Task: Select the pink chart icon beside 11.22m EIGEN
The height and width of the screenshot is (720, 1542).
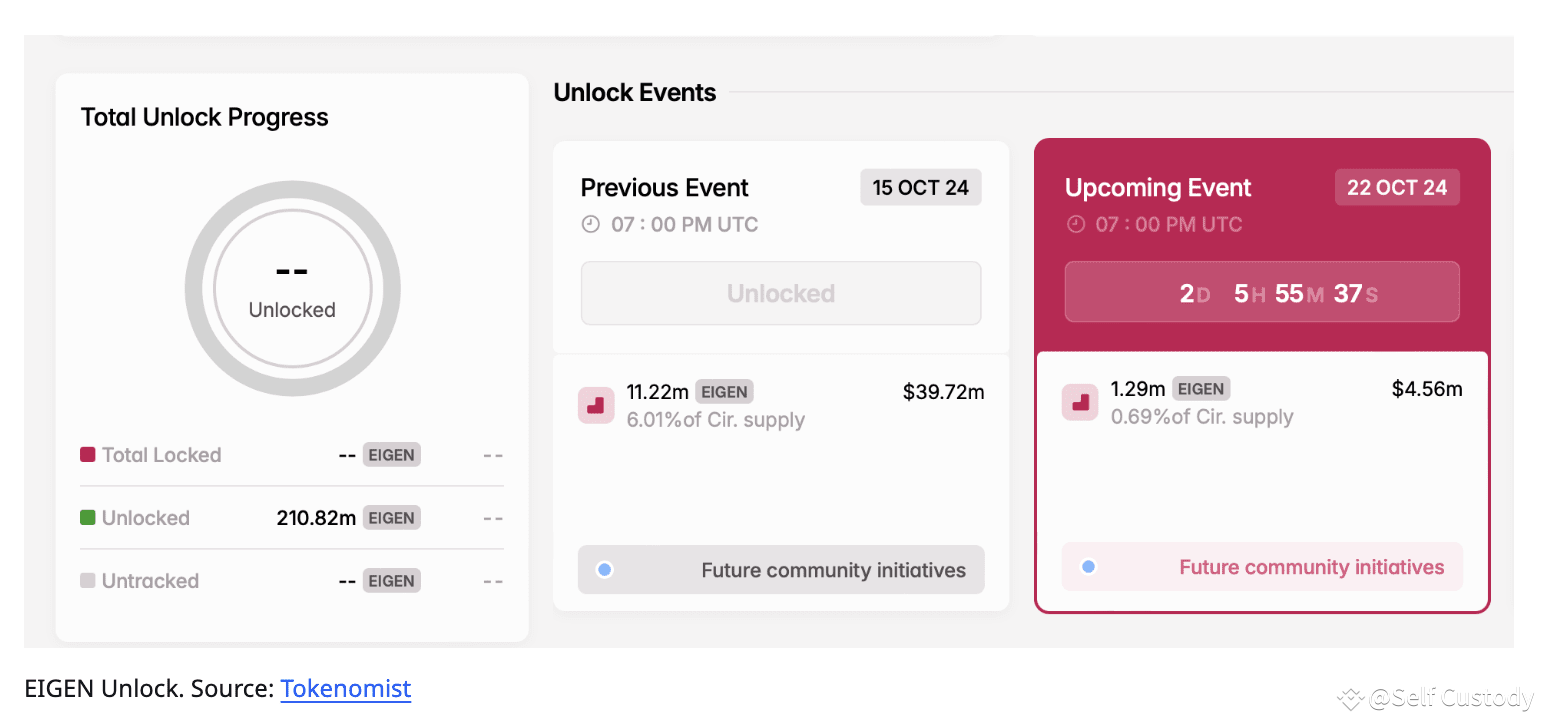Action: tap(596, 405)
